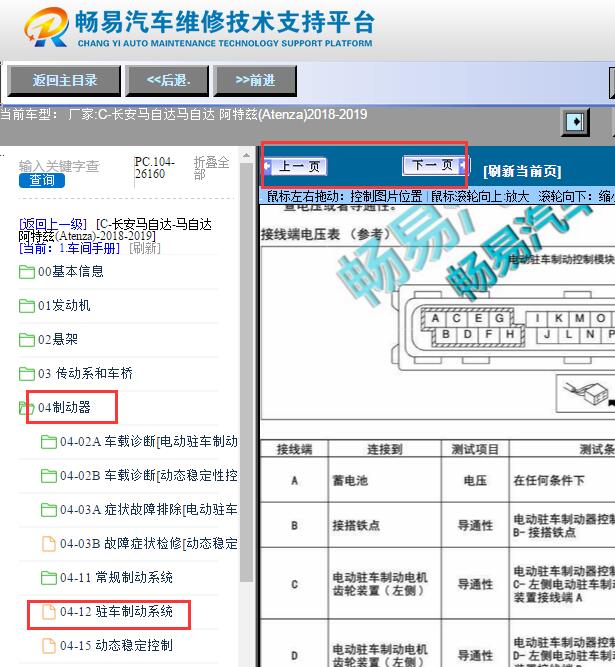Click folder icon beside 02悬架
The height and width of the screenshot is (667, 615).
pyautogui.click(x=27, y=340)
